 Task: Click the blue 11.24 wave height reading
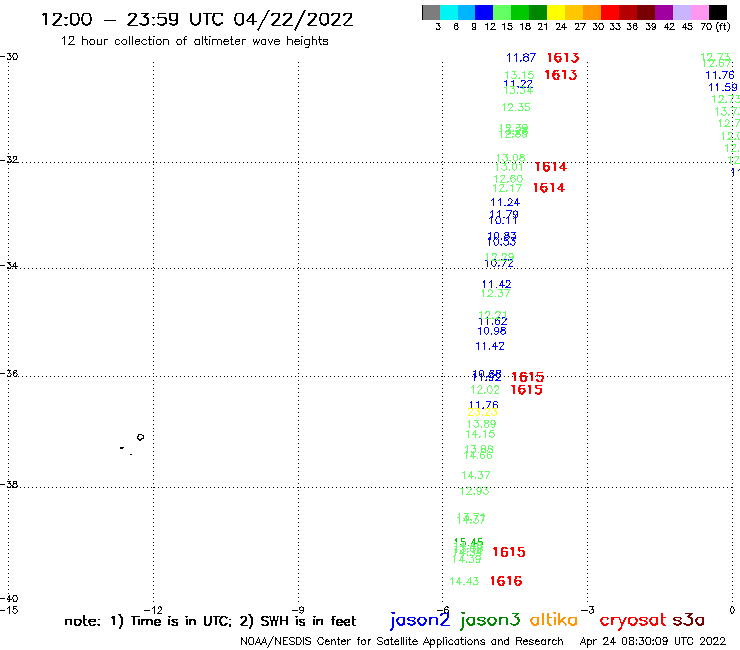[505, 203]
